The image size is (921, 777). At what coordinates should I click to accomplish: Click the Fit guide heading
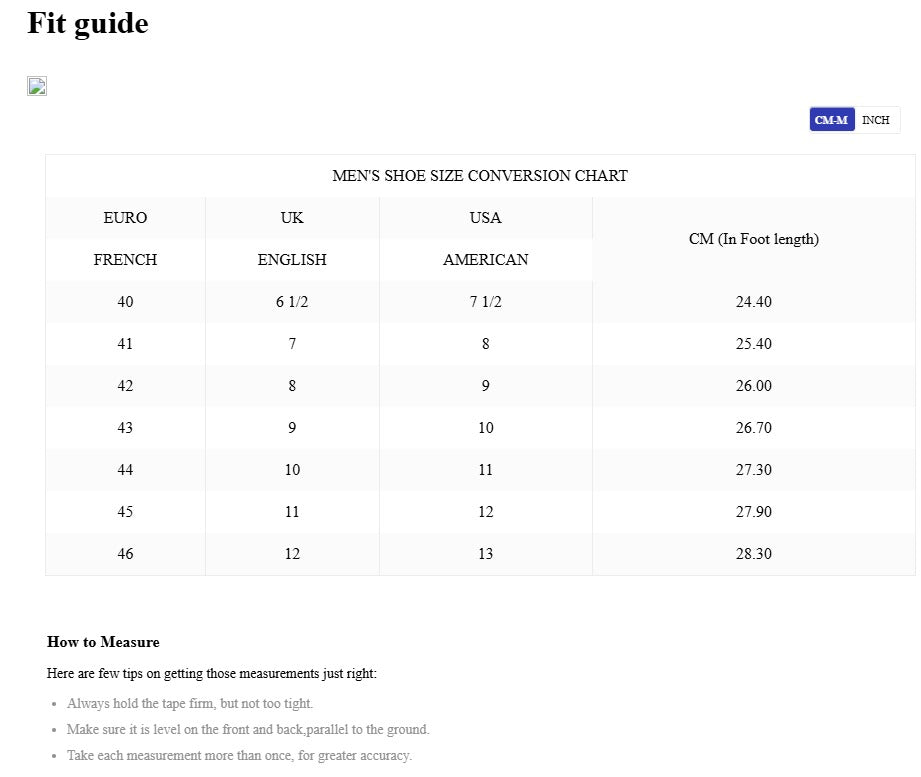click(x=88, y=23)
